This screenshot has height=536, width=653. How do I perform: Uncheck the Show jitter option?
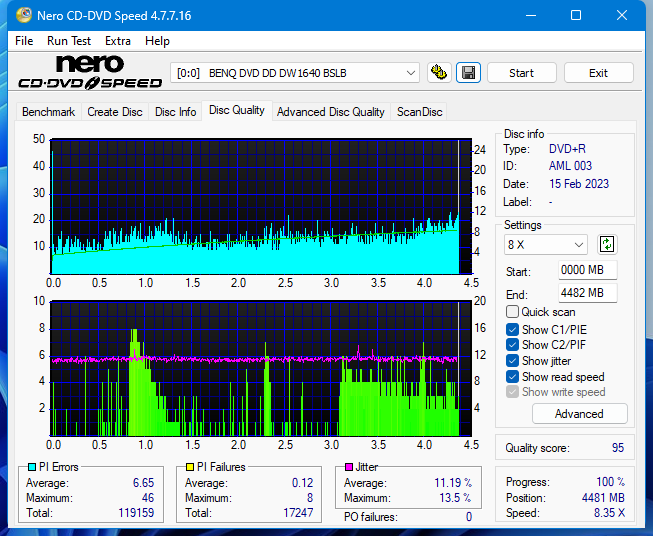[x=512, y=361]
